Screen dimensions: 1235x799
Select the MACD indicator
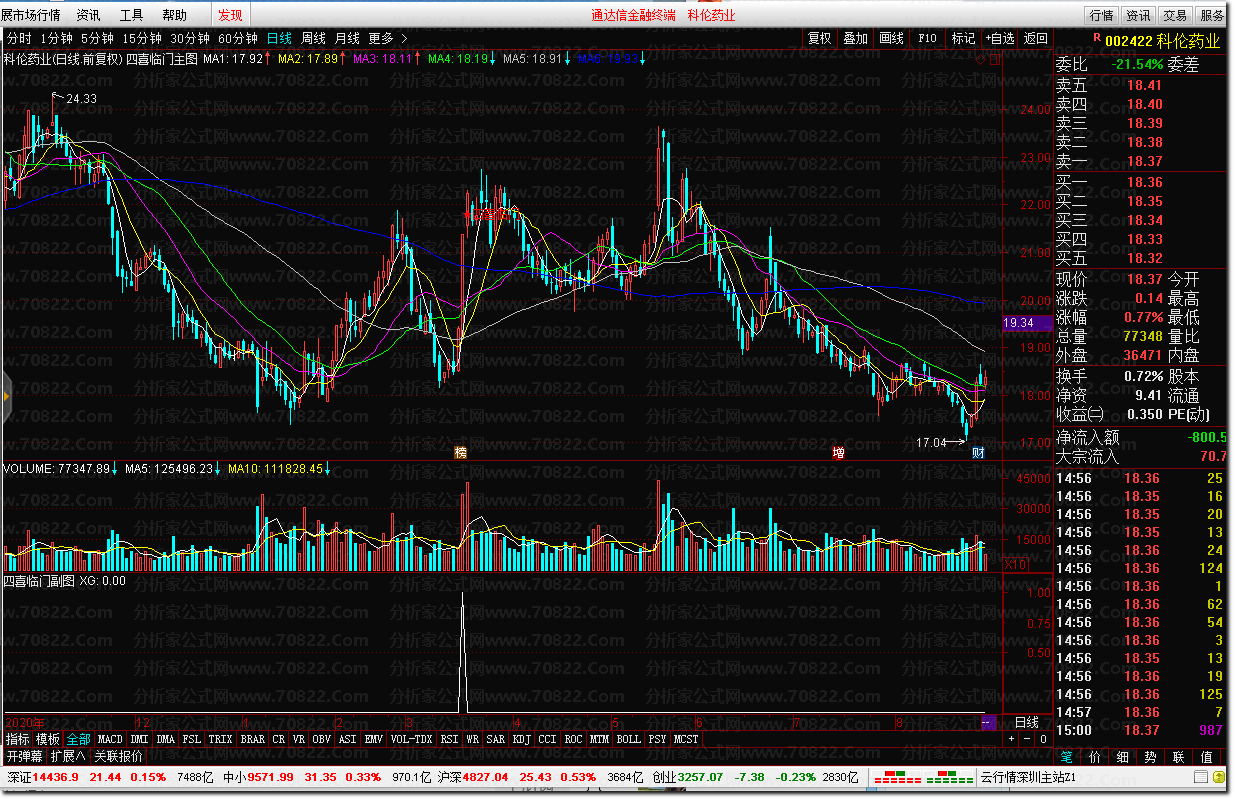(110, 739)
